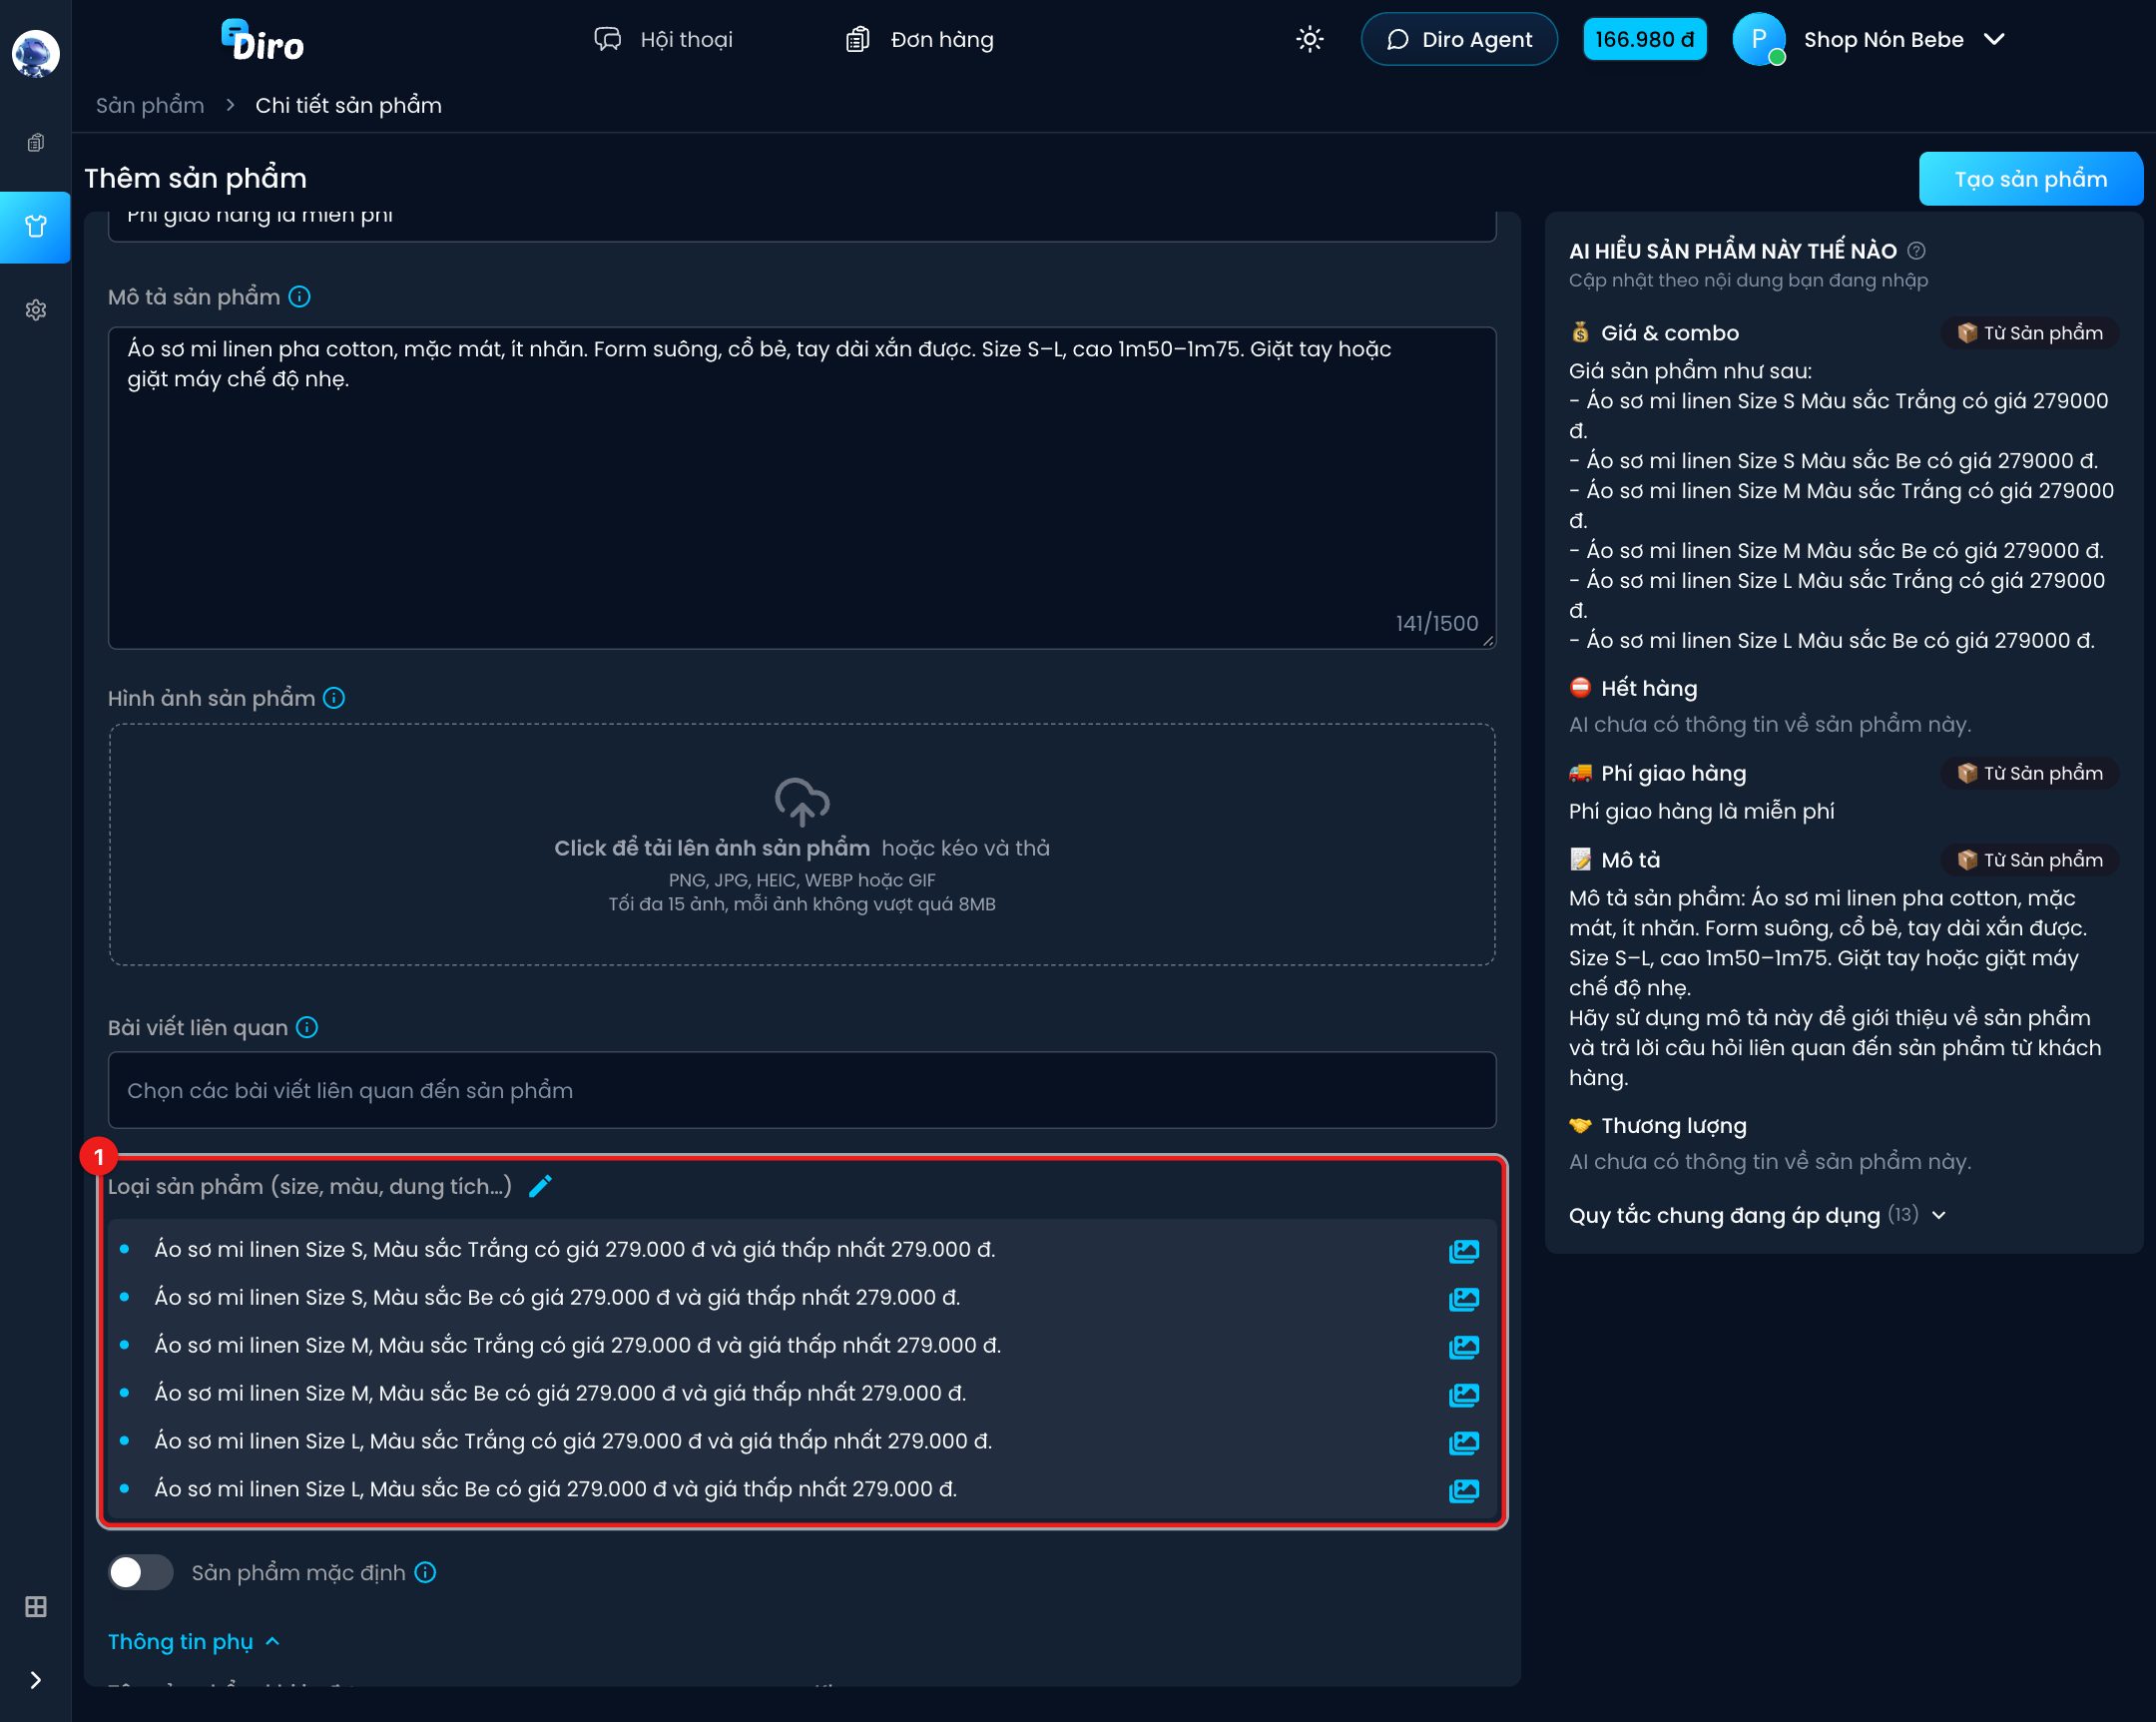
Task: Expand sidebar with the arrow icon
Action: (x=35, y=1680)
